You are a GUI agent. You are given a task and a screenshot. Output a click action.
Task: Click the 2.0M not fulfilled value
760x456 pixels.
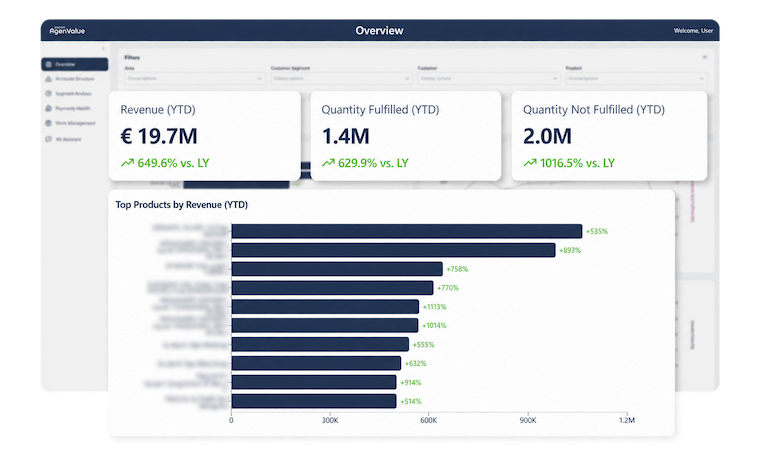[547, 136]
